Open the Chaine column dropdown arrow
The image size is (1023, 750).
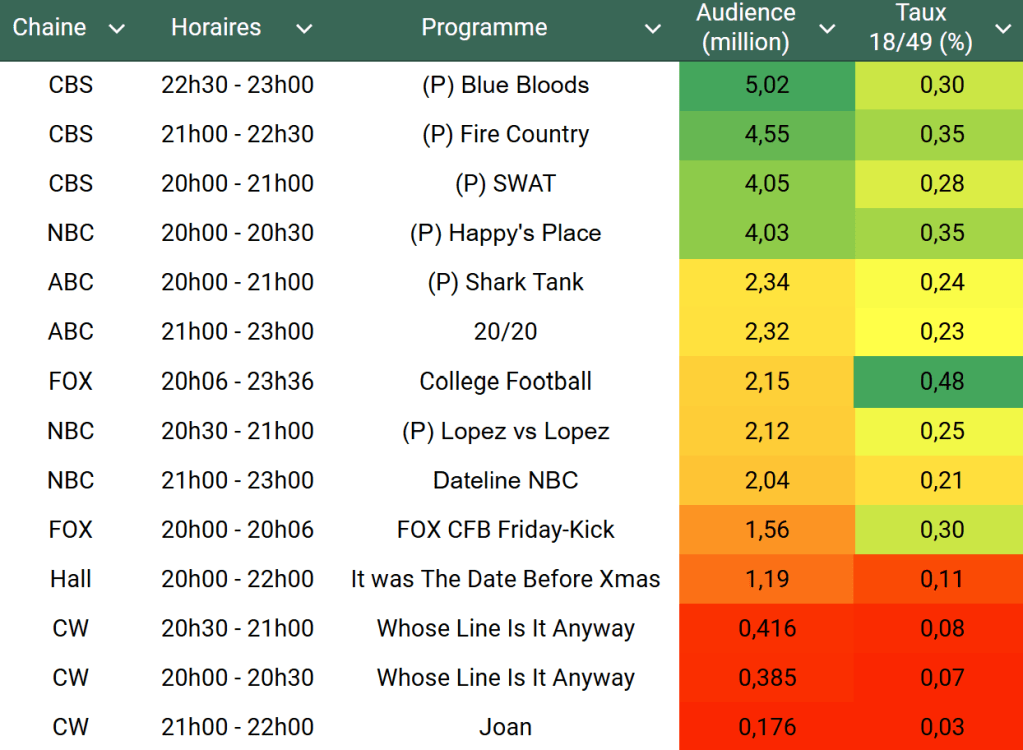pos(116,29)
